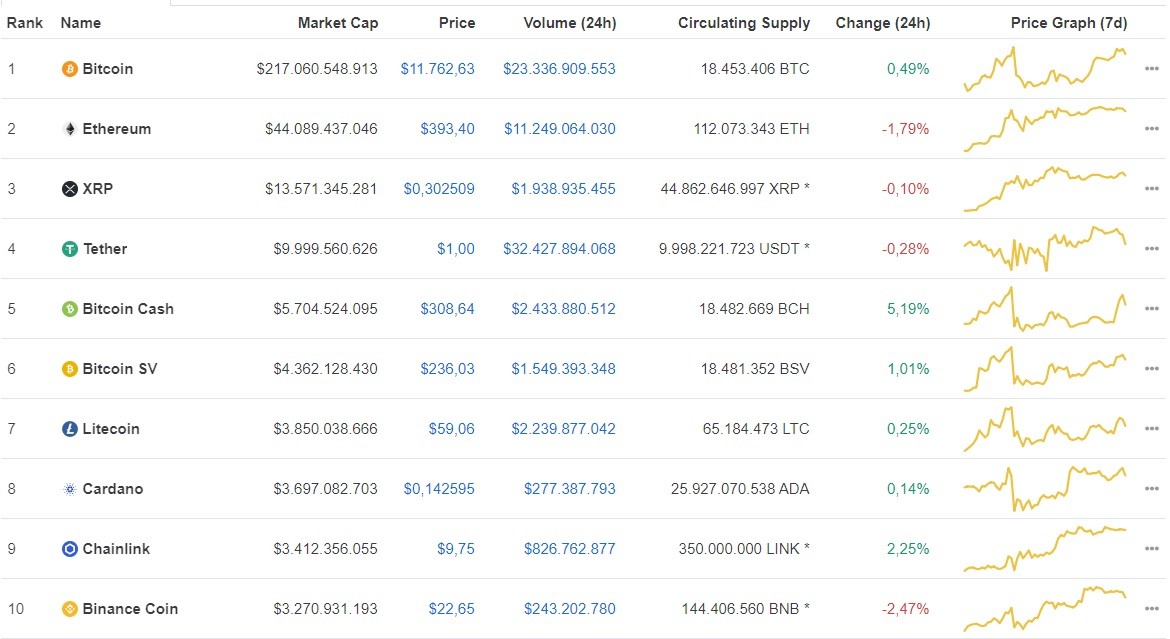Sort coins by Change (24h)

[882, 22]
